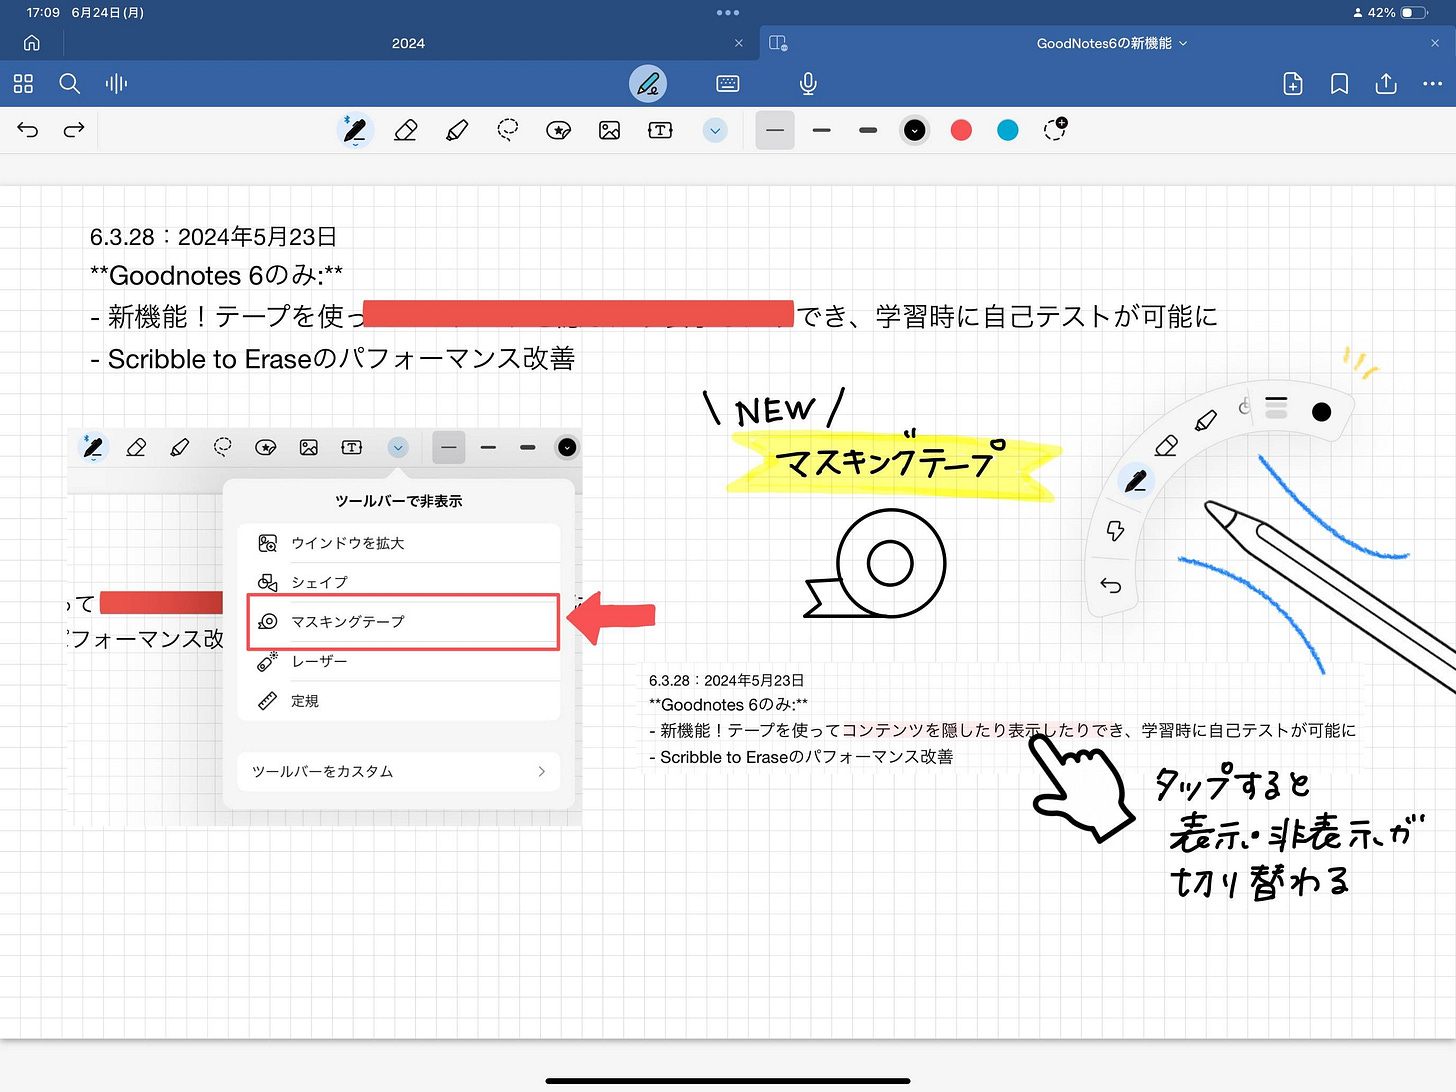The height and width of the screenshot is (1092, 1456).
Task: Open the audio waveform recordings icon
Action: click(x=116, y=84)
